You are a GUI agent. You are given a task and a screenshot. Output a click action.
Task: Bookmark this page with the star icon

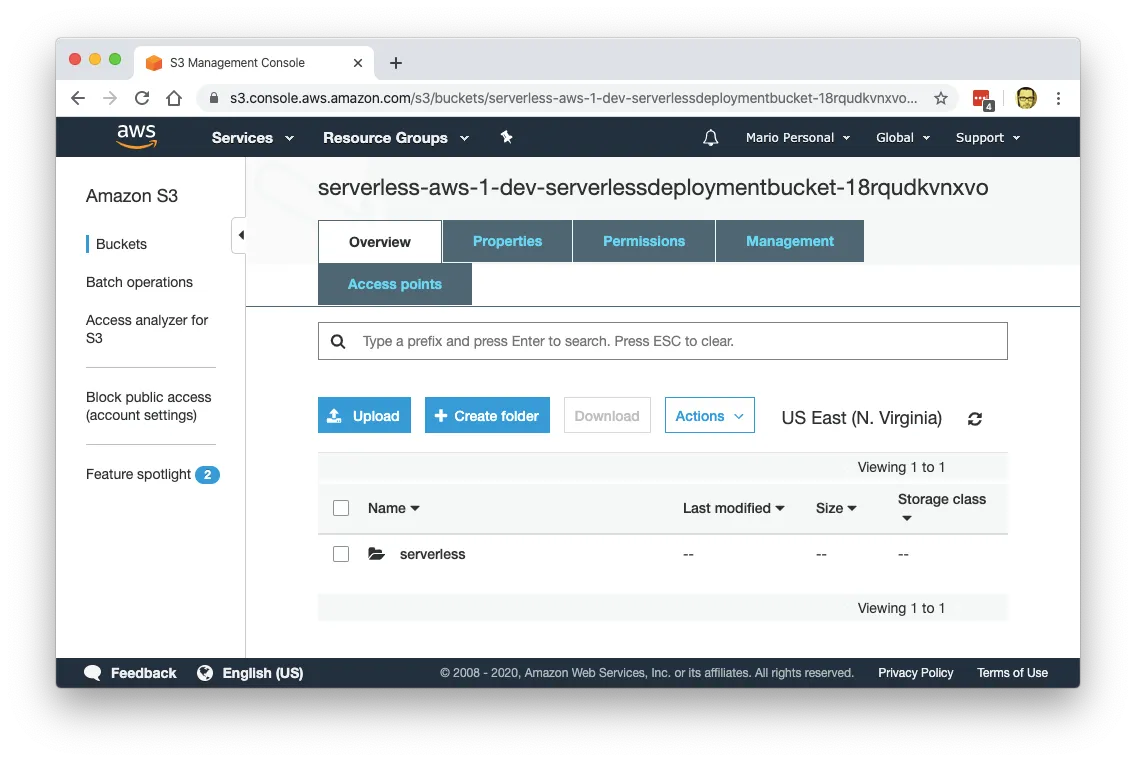(x=940, y=99)
